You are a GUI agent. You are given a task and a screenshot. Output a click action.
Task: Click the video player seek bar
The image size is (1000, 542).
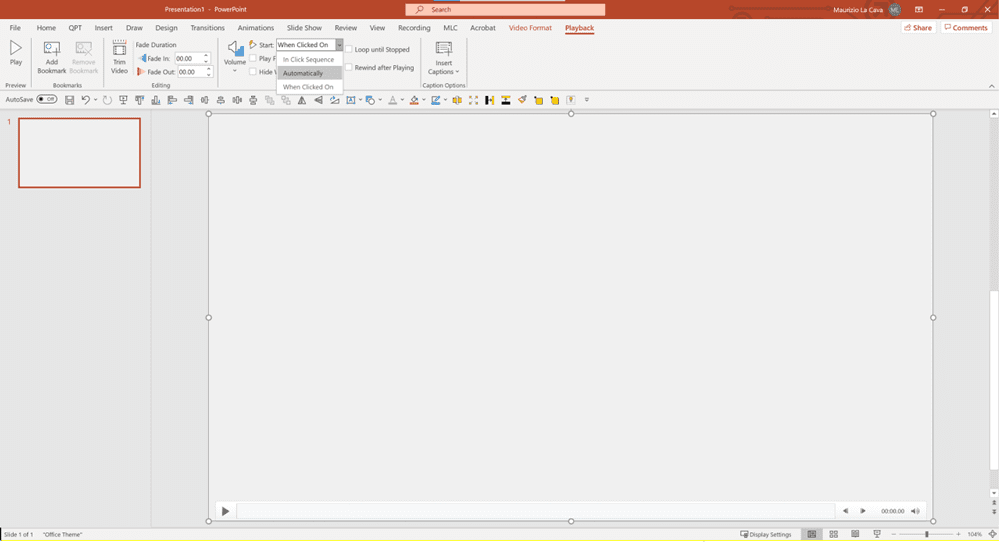coord(536,511)
